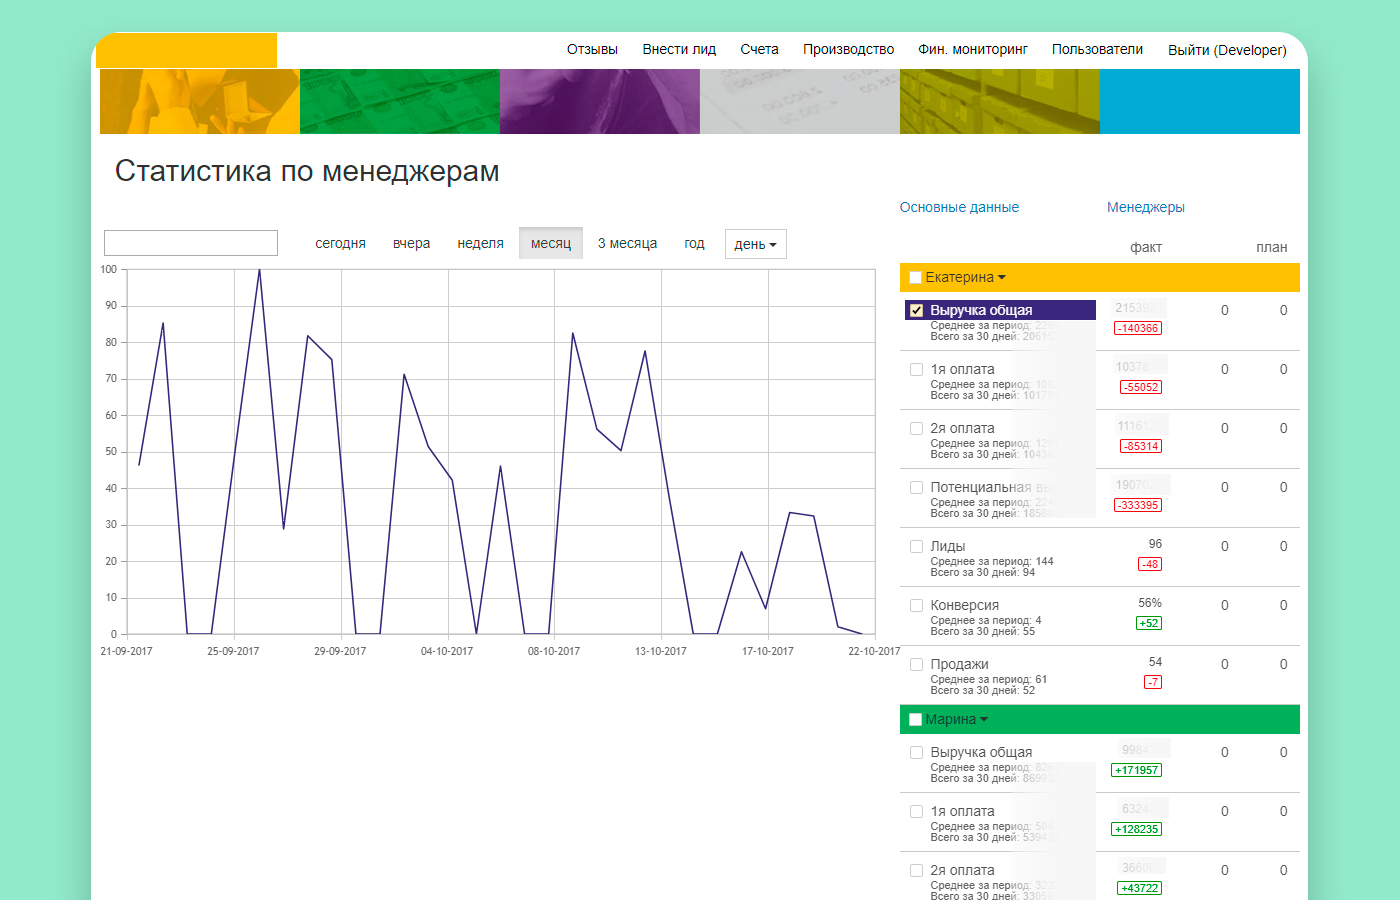Click the yellow banner image tile

pos(200,101)
